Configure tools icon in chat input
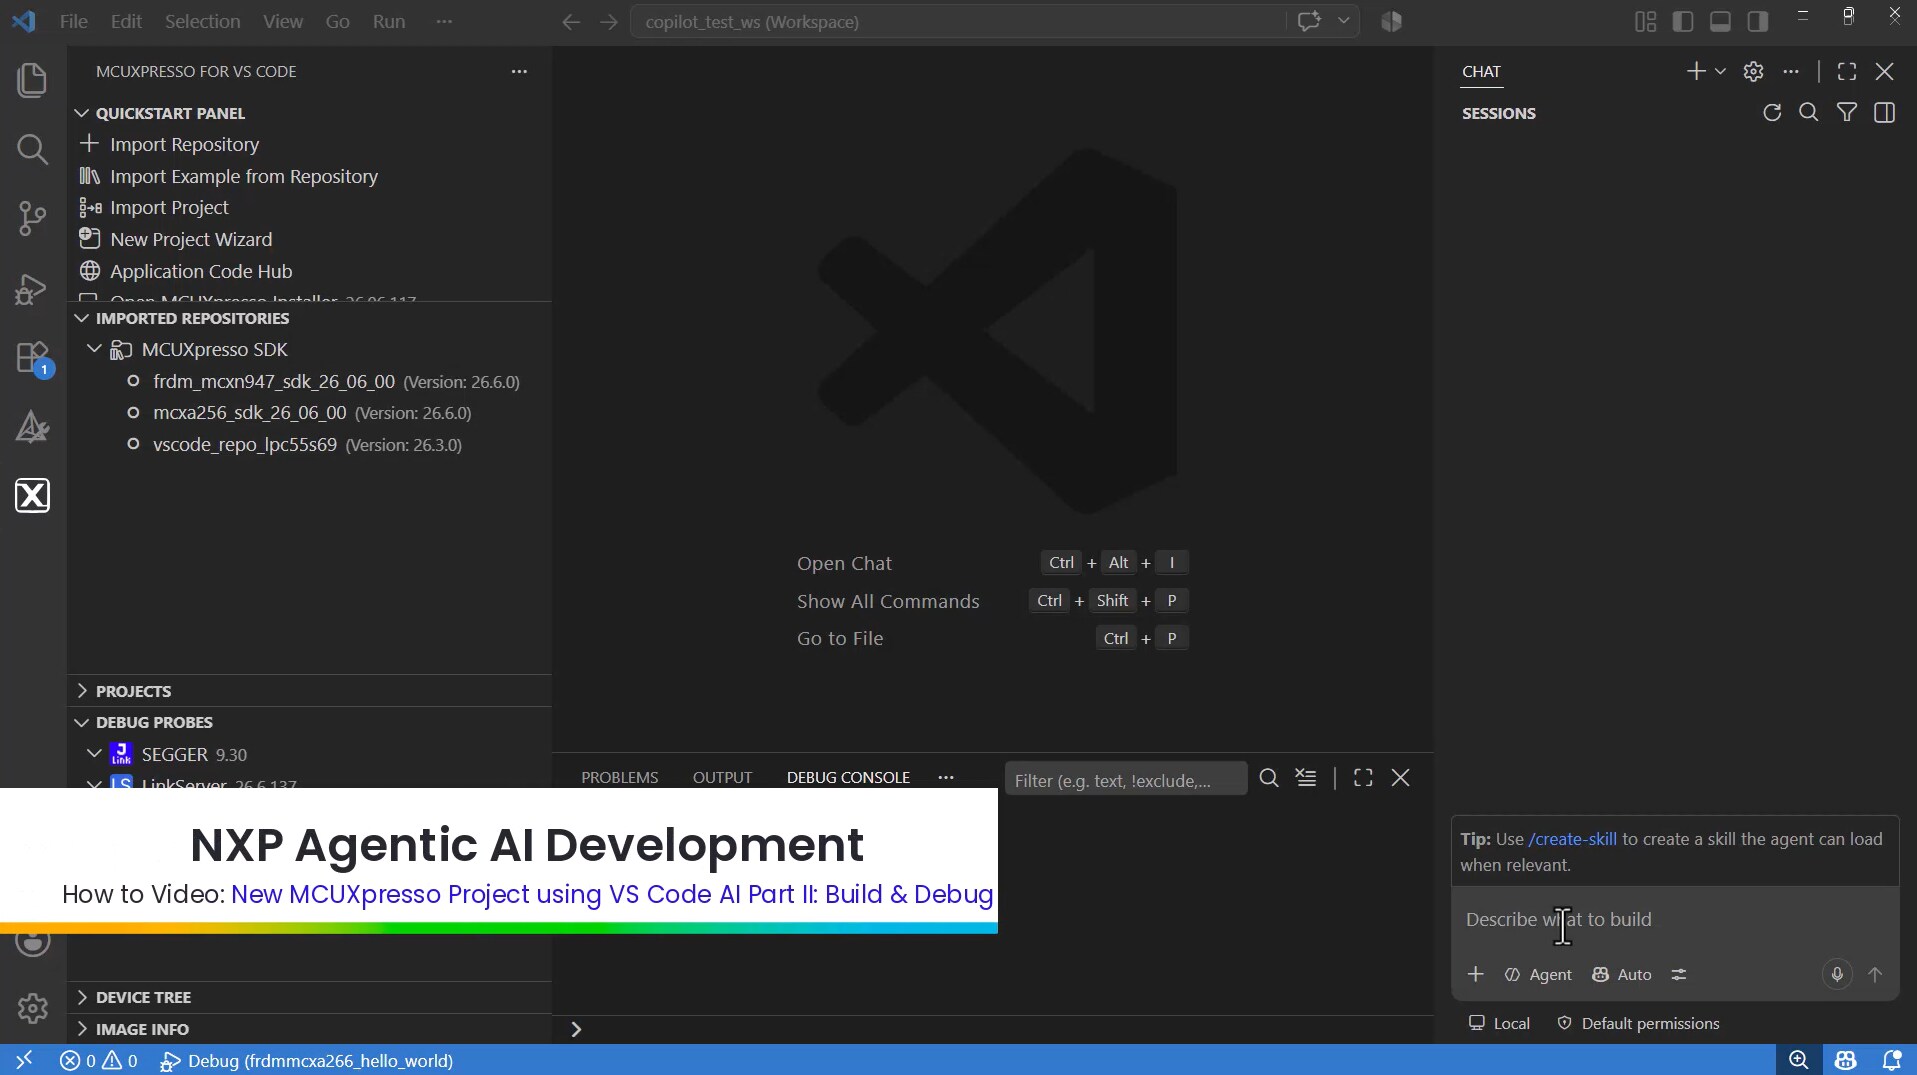Viewport: 1917px width, 1075px height. [1679, 974]
